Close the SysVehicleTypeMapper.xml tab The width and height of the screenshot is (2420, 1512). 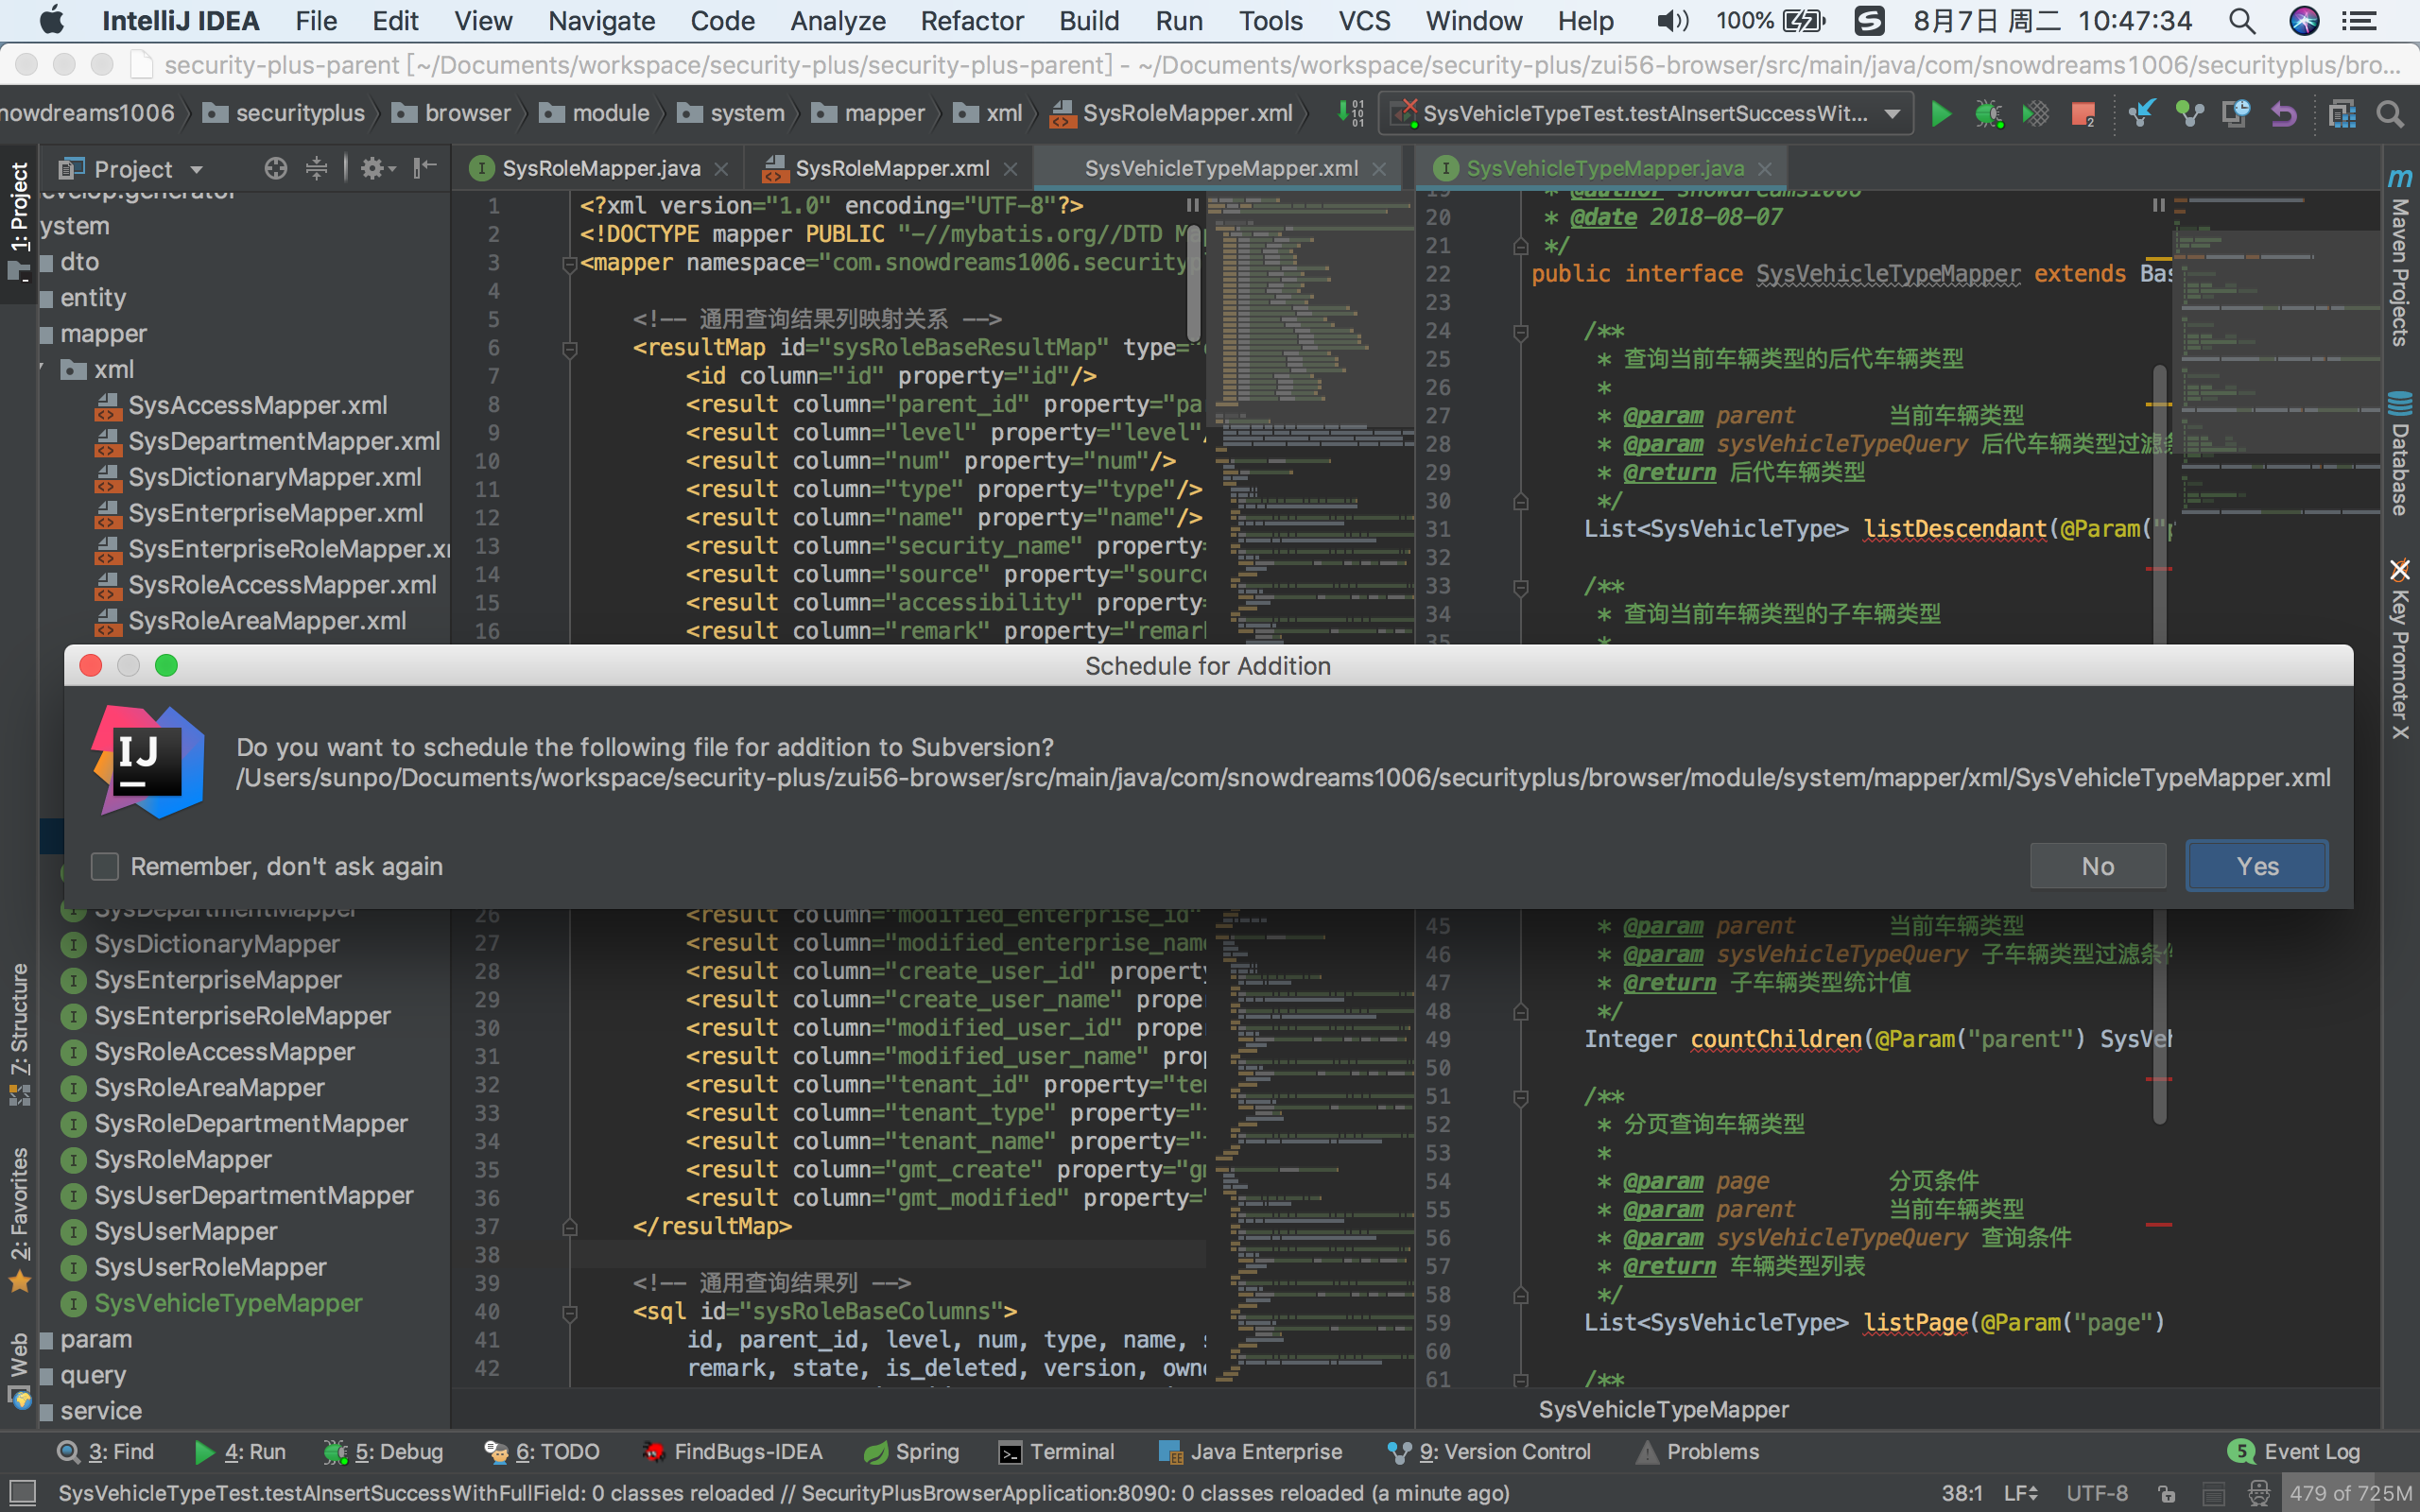[1380, 169]
